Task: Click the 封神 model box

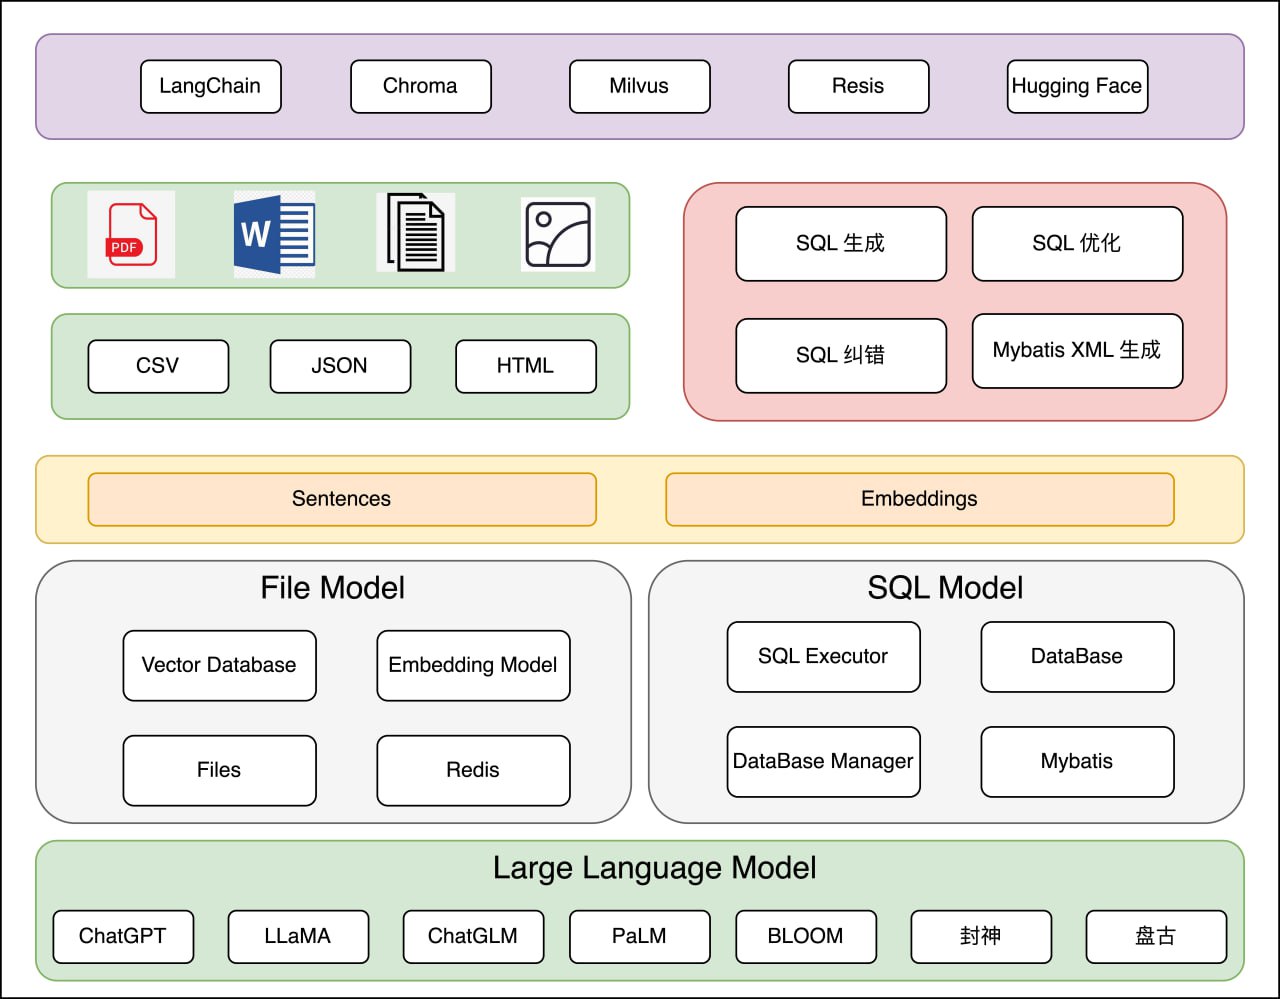Action: tap(981, 937)
